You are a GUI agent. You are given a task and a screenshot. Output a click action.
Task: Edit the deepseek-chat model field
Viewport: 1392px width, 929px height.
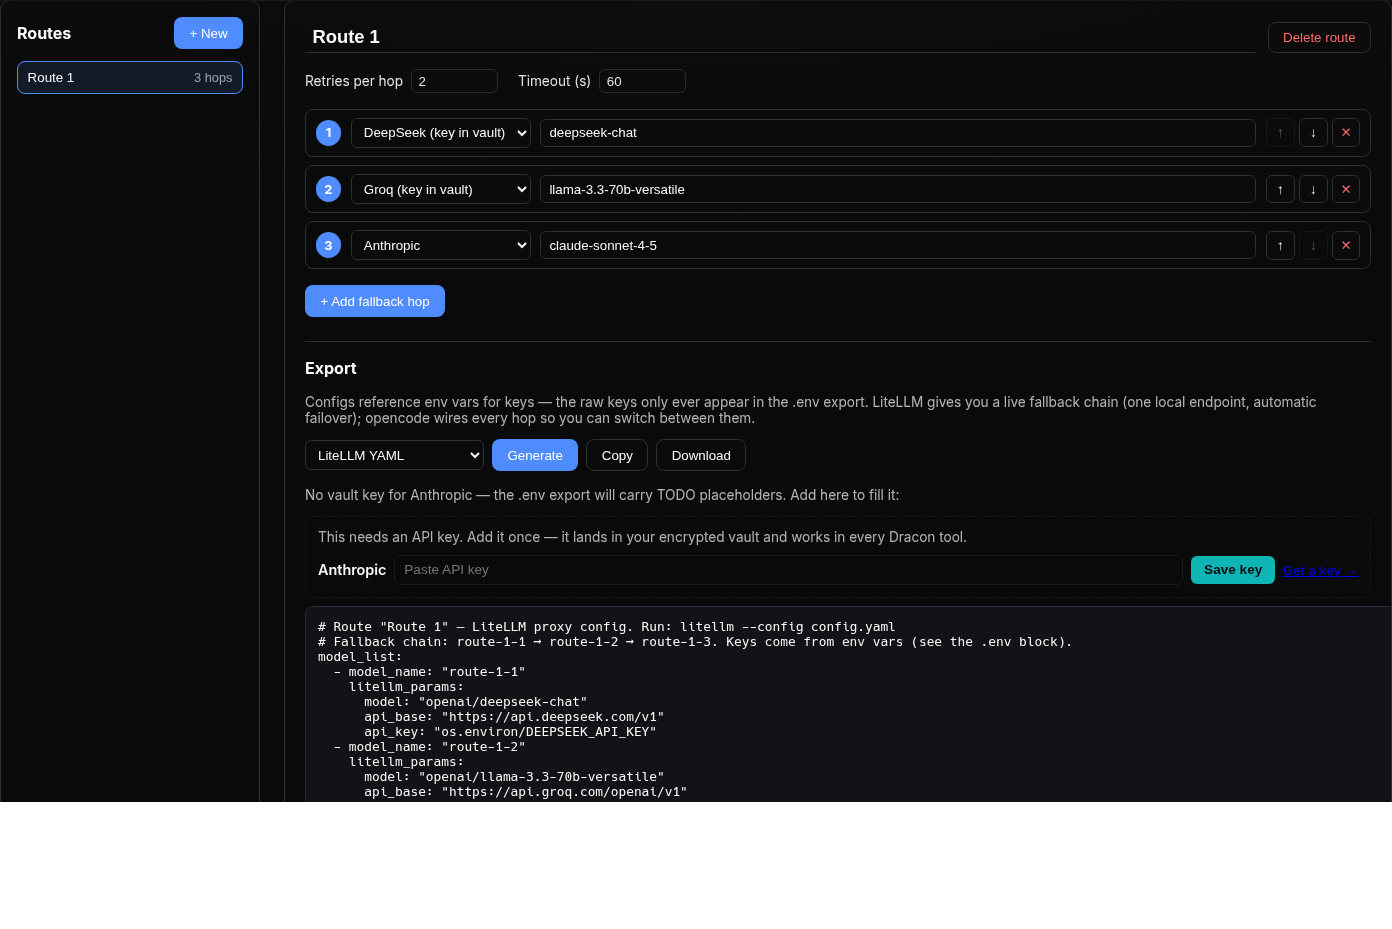898,133
